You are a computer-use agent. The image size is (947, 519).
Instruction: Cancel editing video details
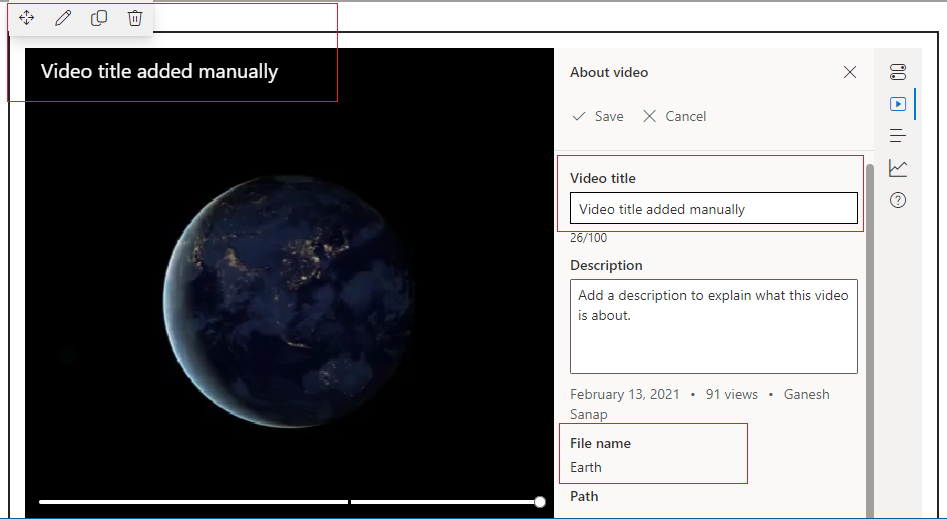point(675,116)
